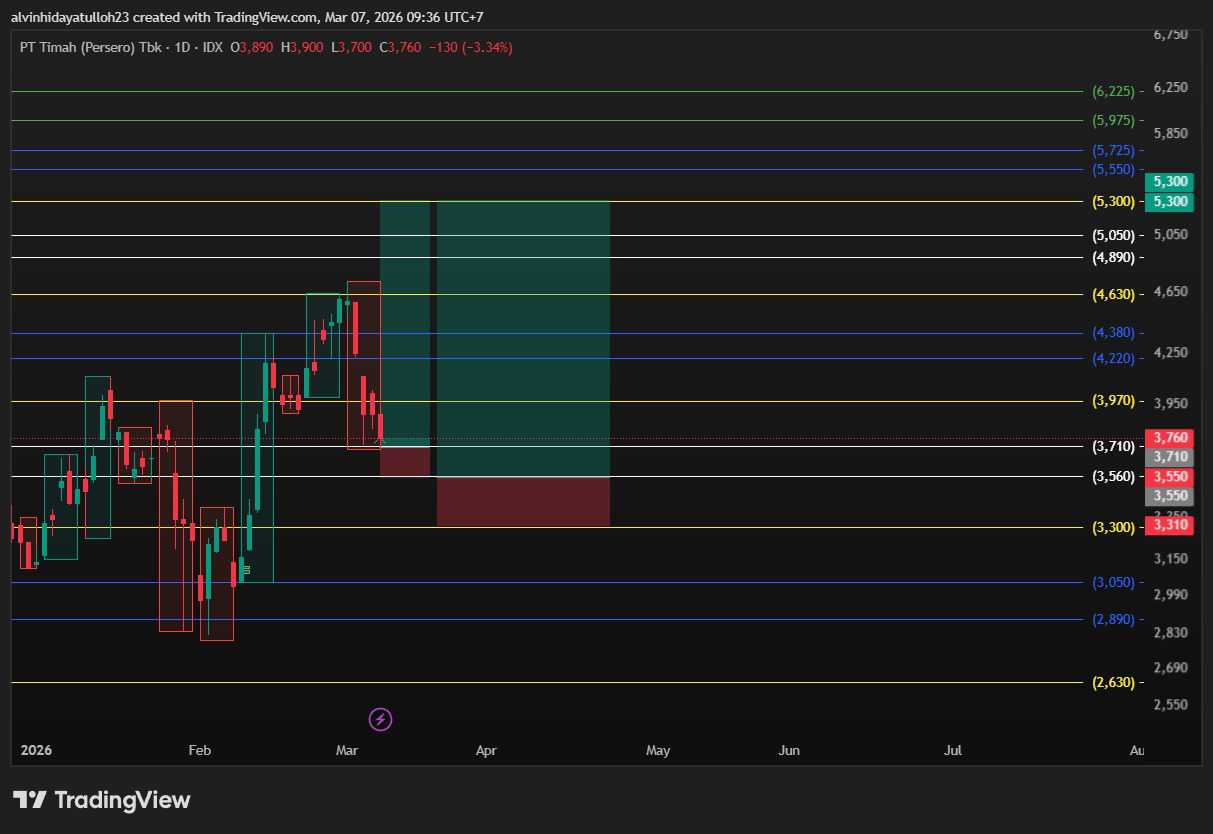Click the May label on the time axis
The image size is (1213, 834).
(x=658, y=750)
